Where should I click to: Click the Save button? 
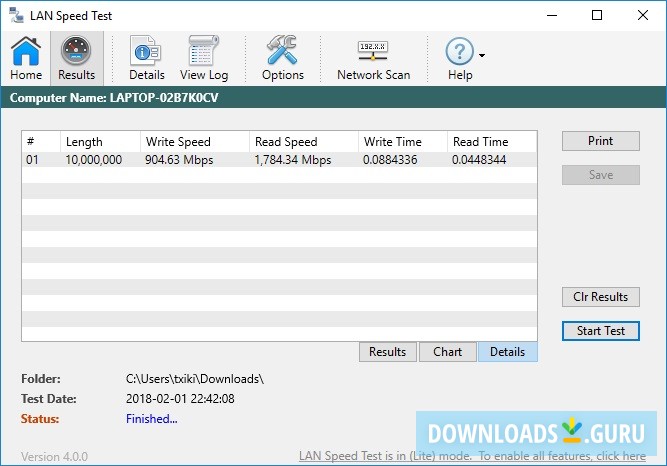tap(601, 175)
